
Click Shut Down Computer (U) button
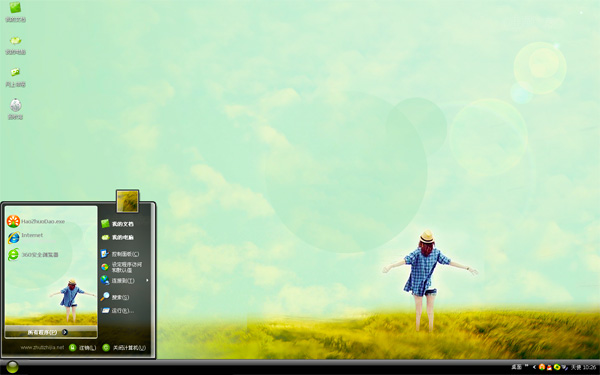pos(124,347)
